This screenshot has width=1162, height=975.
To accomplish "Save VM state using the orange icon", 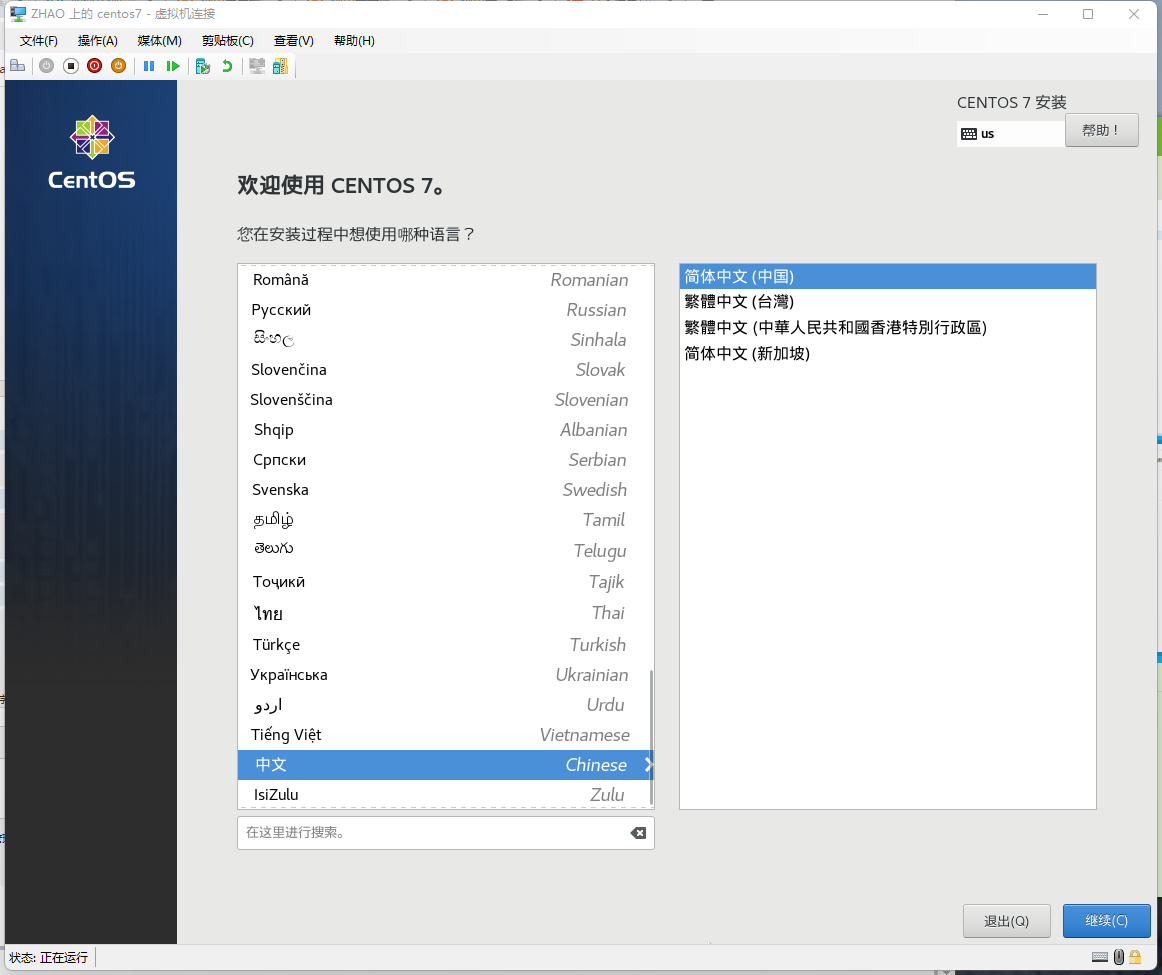I will click(x=118, y=66).
